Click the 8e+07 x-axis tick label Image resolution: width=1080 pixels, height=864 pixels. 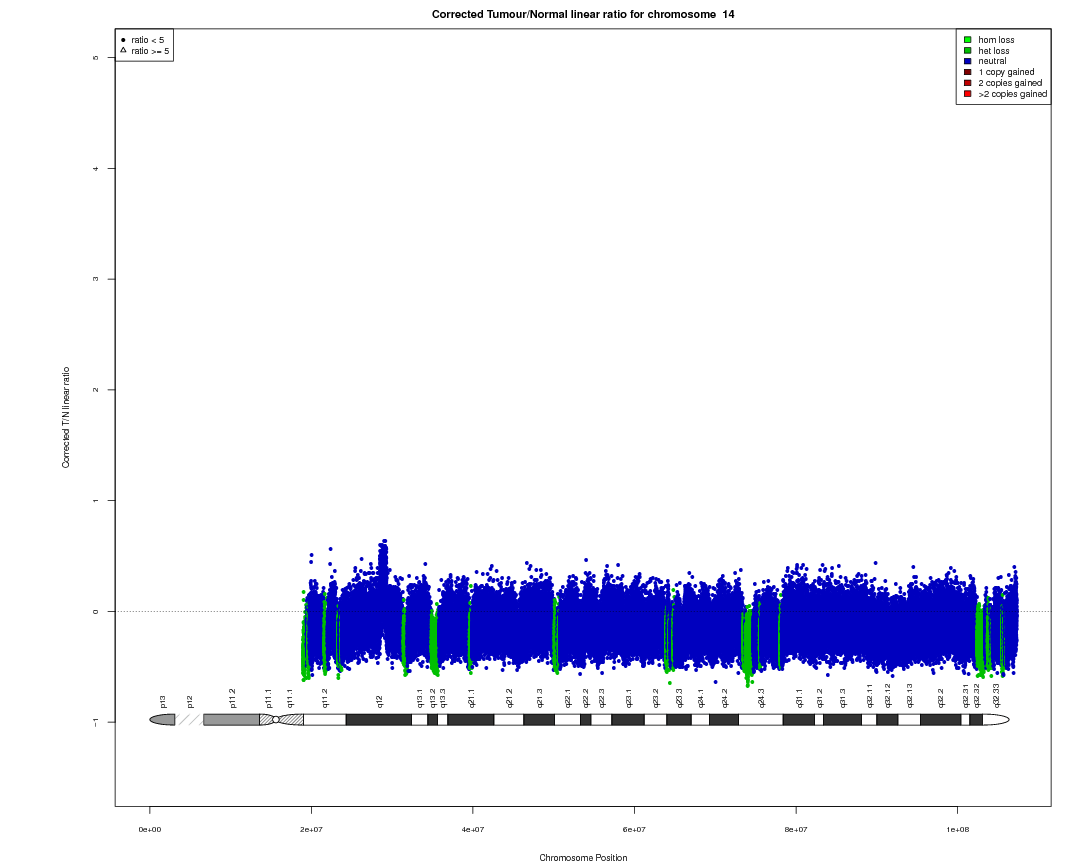tap(796, 830)
